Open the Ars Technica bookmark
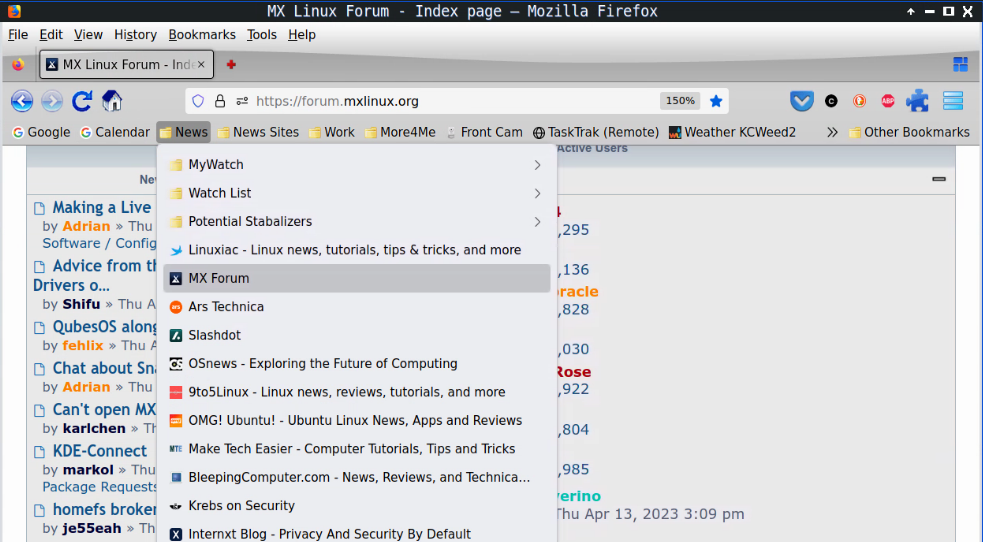Image resolution: width=983 pixels, height=542 pixels. pyautogui.click(x=357, y=306)
